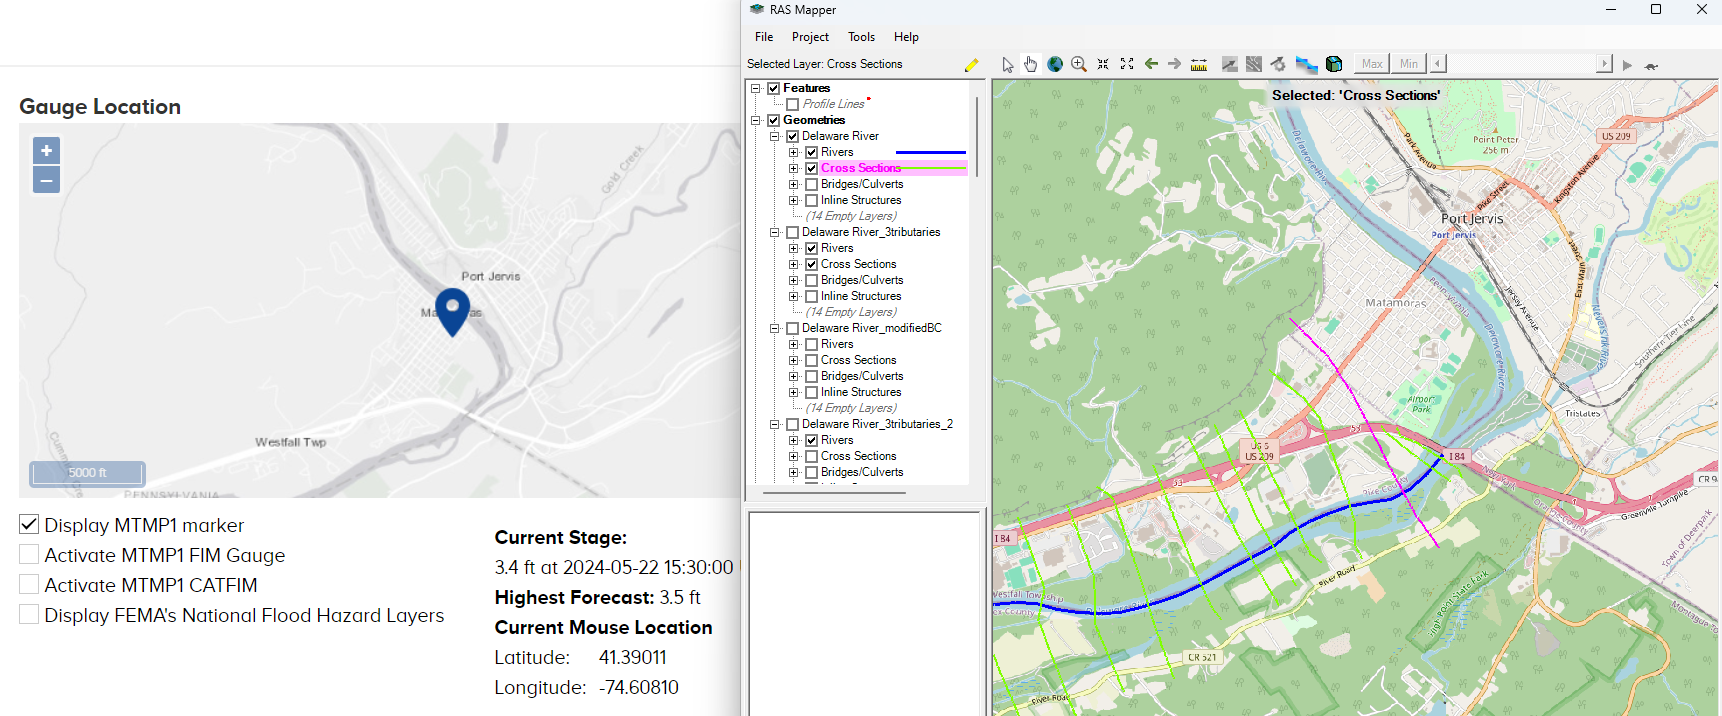Uncheck the Rivers layer under Delaware River
The width and height of the screenshot is (1722, 716).
point(812,152)
